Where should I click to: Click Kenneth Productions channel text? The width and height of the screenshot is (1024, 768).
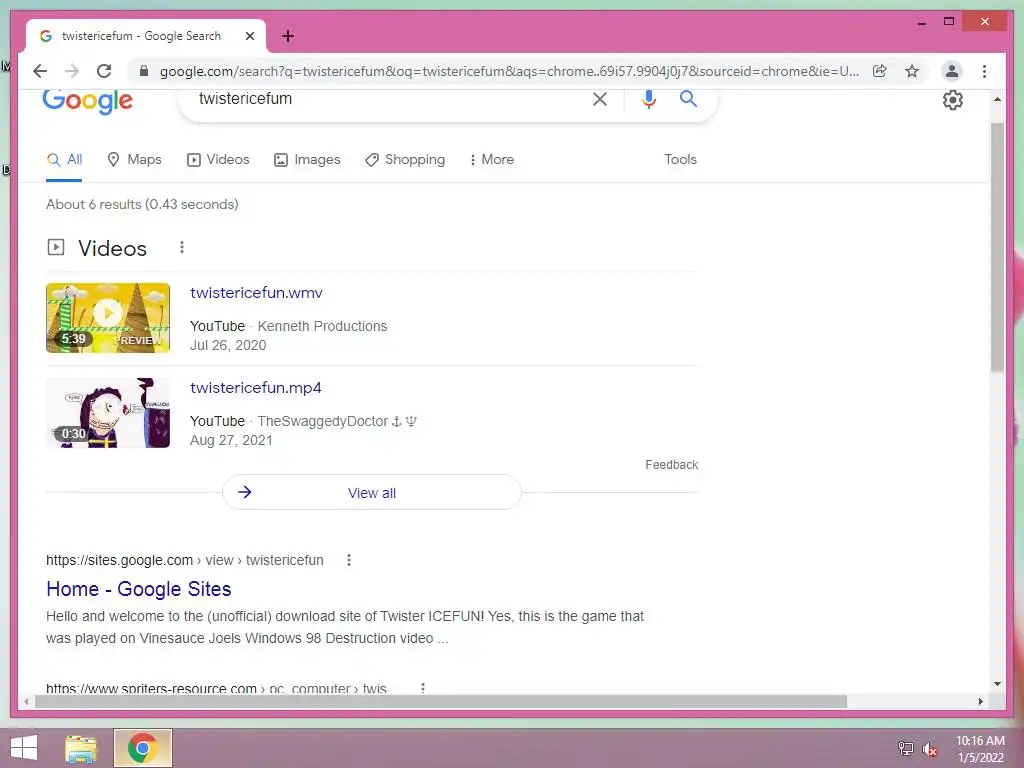[x=322, y=326]
